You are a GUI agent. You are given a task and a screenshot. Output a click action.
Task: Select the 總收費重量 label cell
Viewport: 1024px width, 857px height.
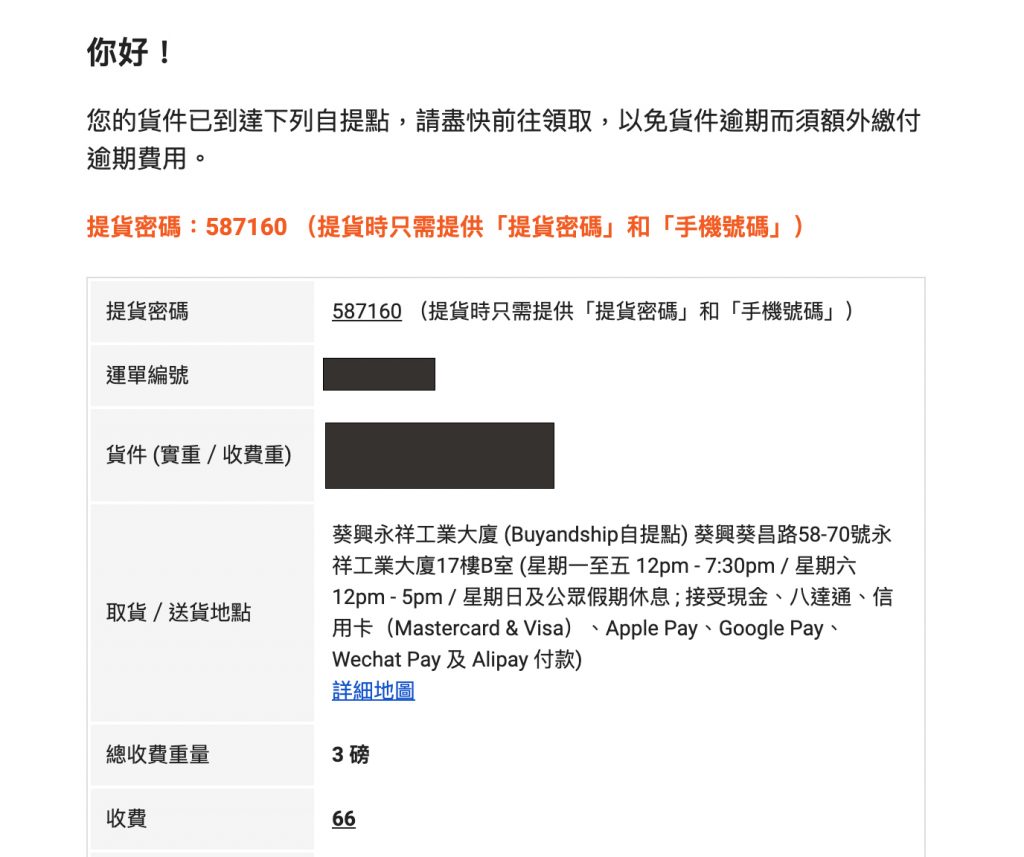pos(158,755)
